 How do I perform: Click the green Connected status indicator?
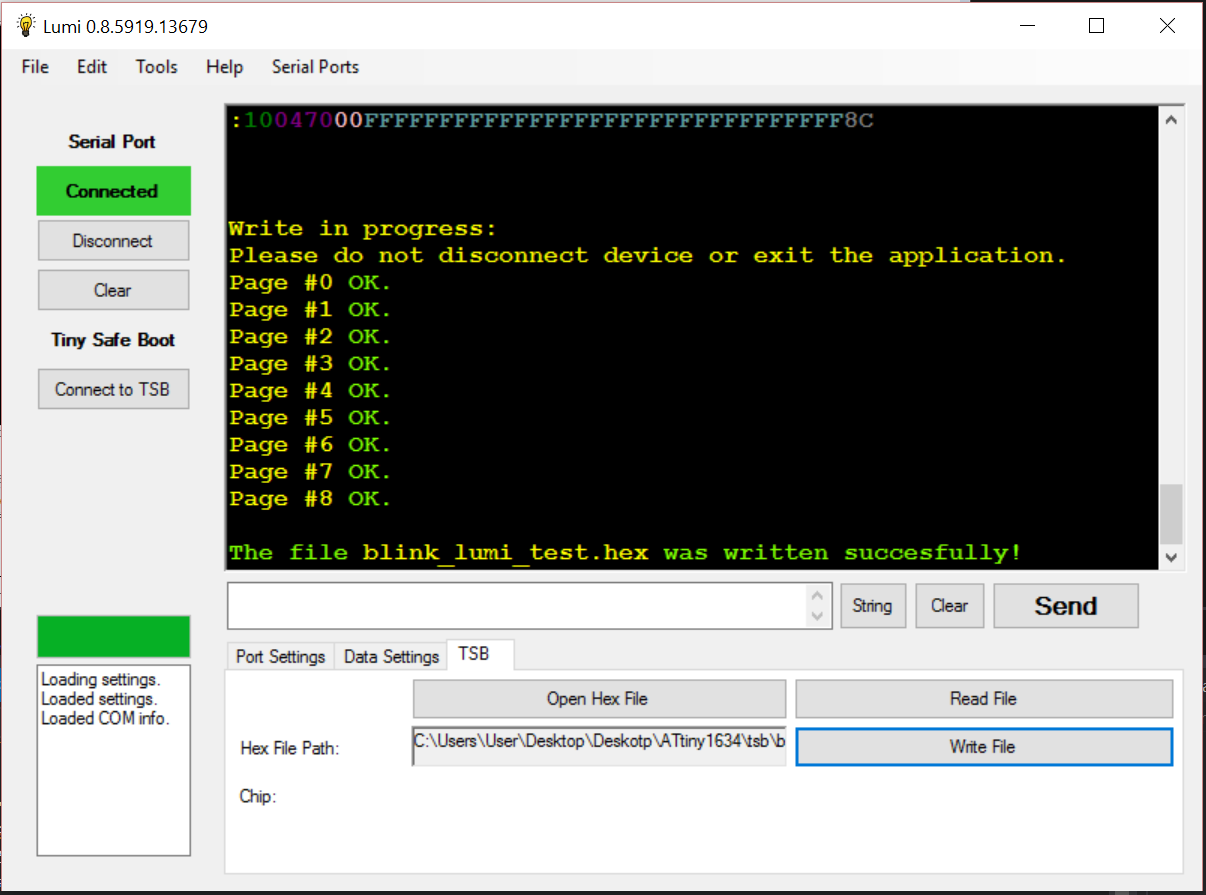pos(113,191)
